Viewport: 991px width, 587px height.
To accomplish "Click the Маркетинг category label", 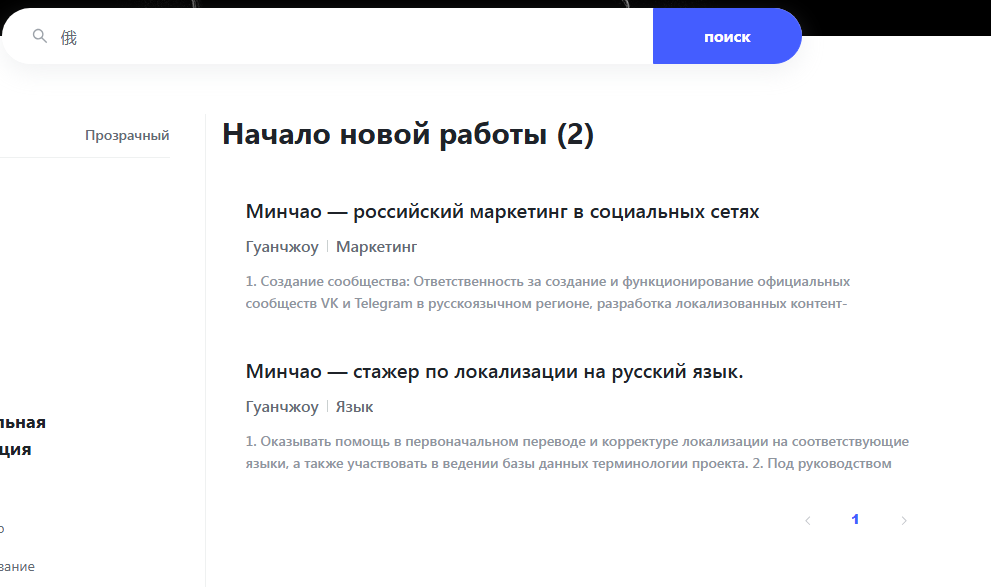I will point(376,246).
